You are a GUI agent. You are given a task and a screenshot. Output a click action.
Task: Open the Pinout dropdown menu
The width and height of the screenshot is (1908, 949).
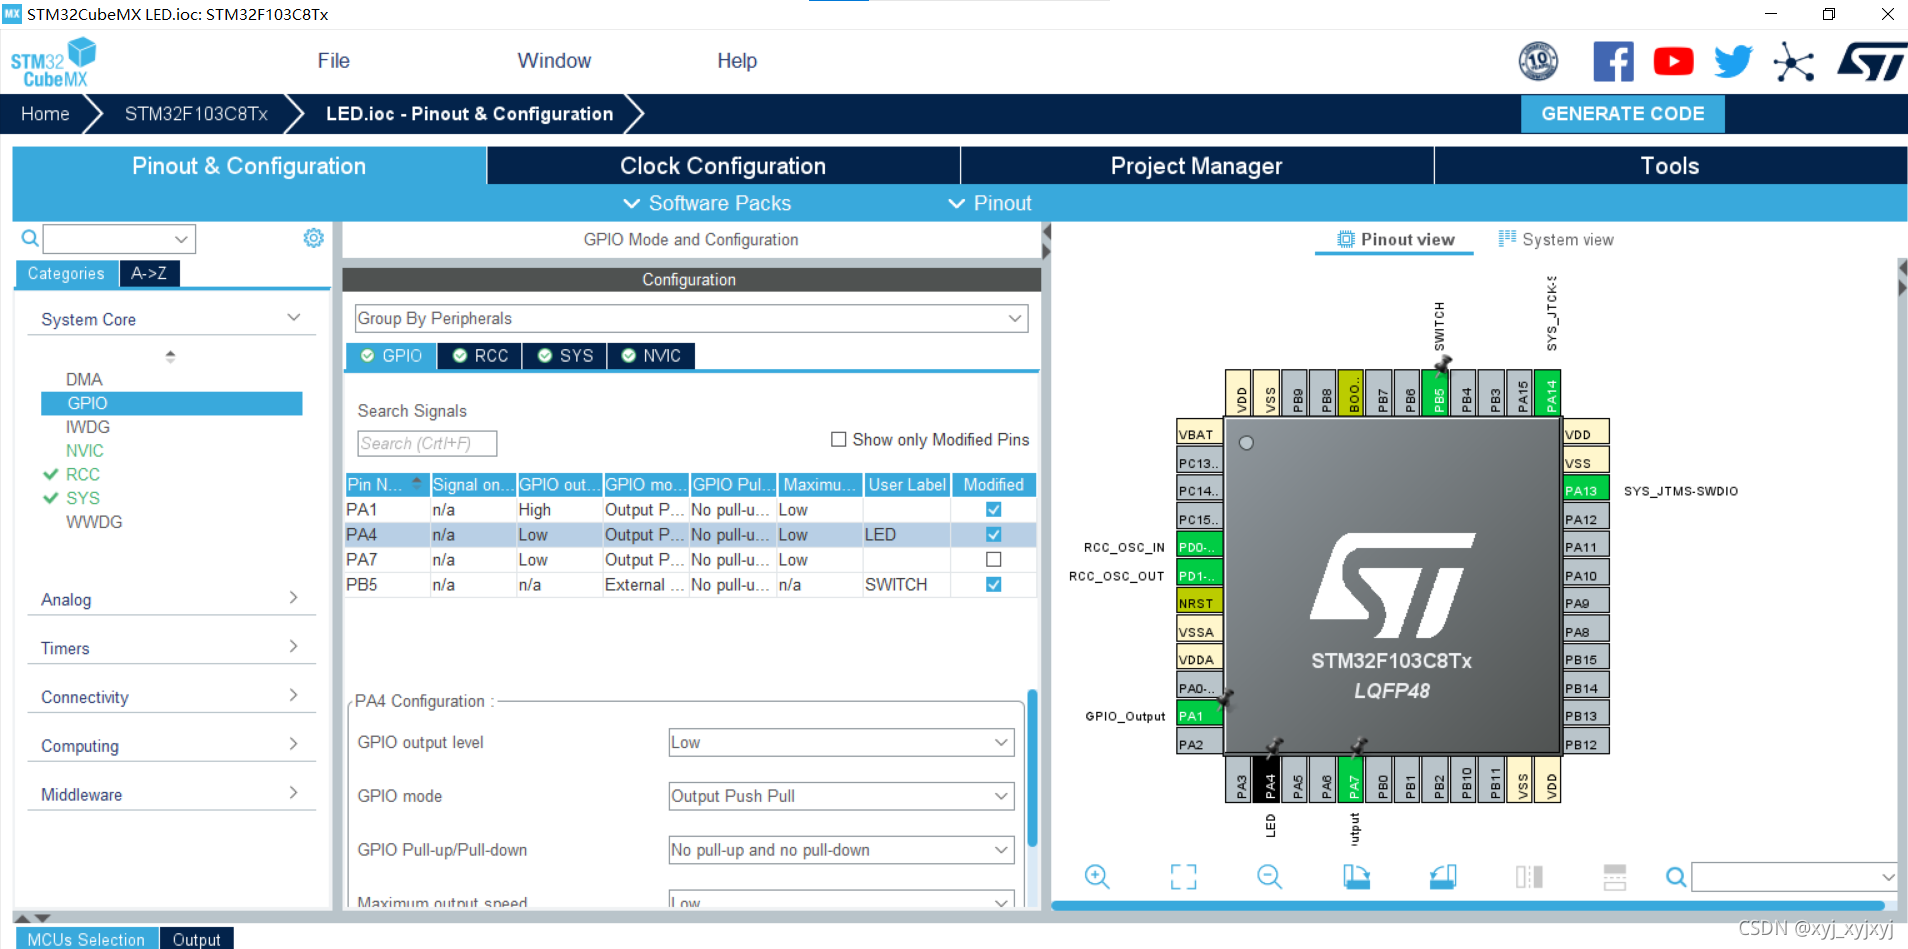click(990, 203)
